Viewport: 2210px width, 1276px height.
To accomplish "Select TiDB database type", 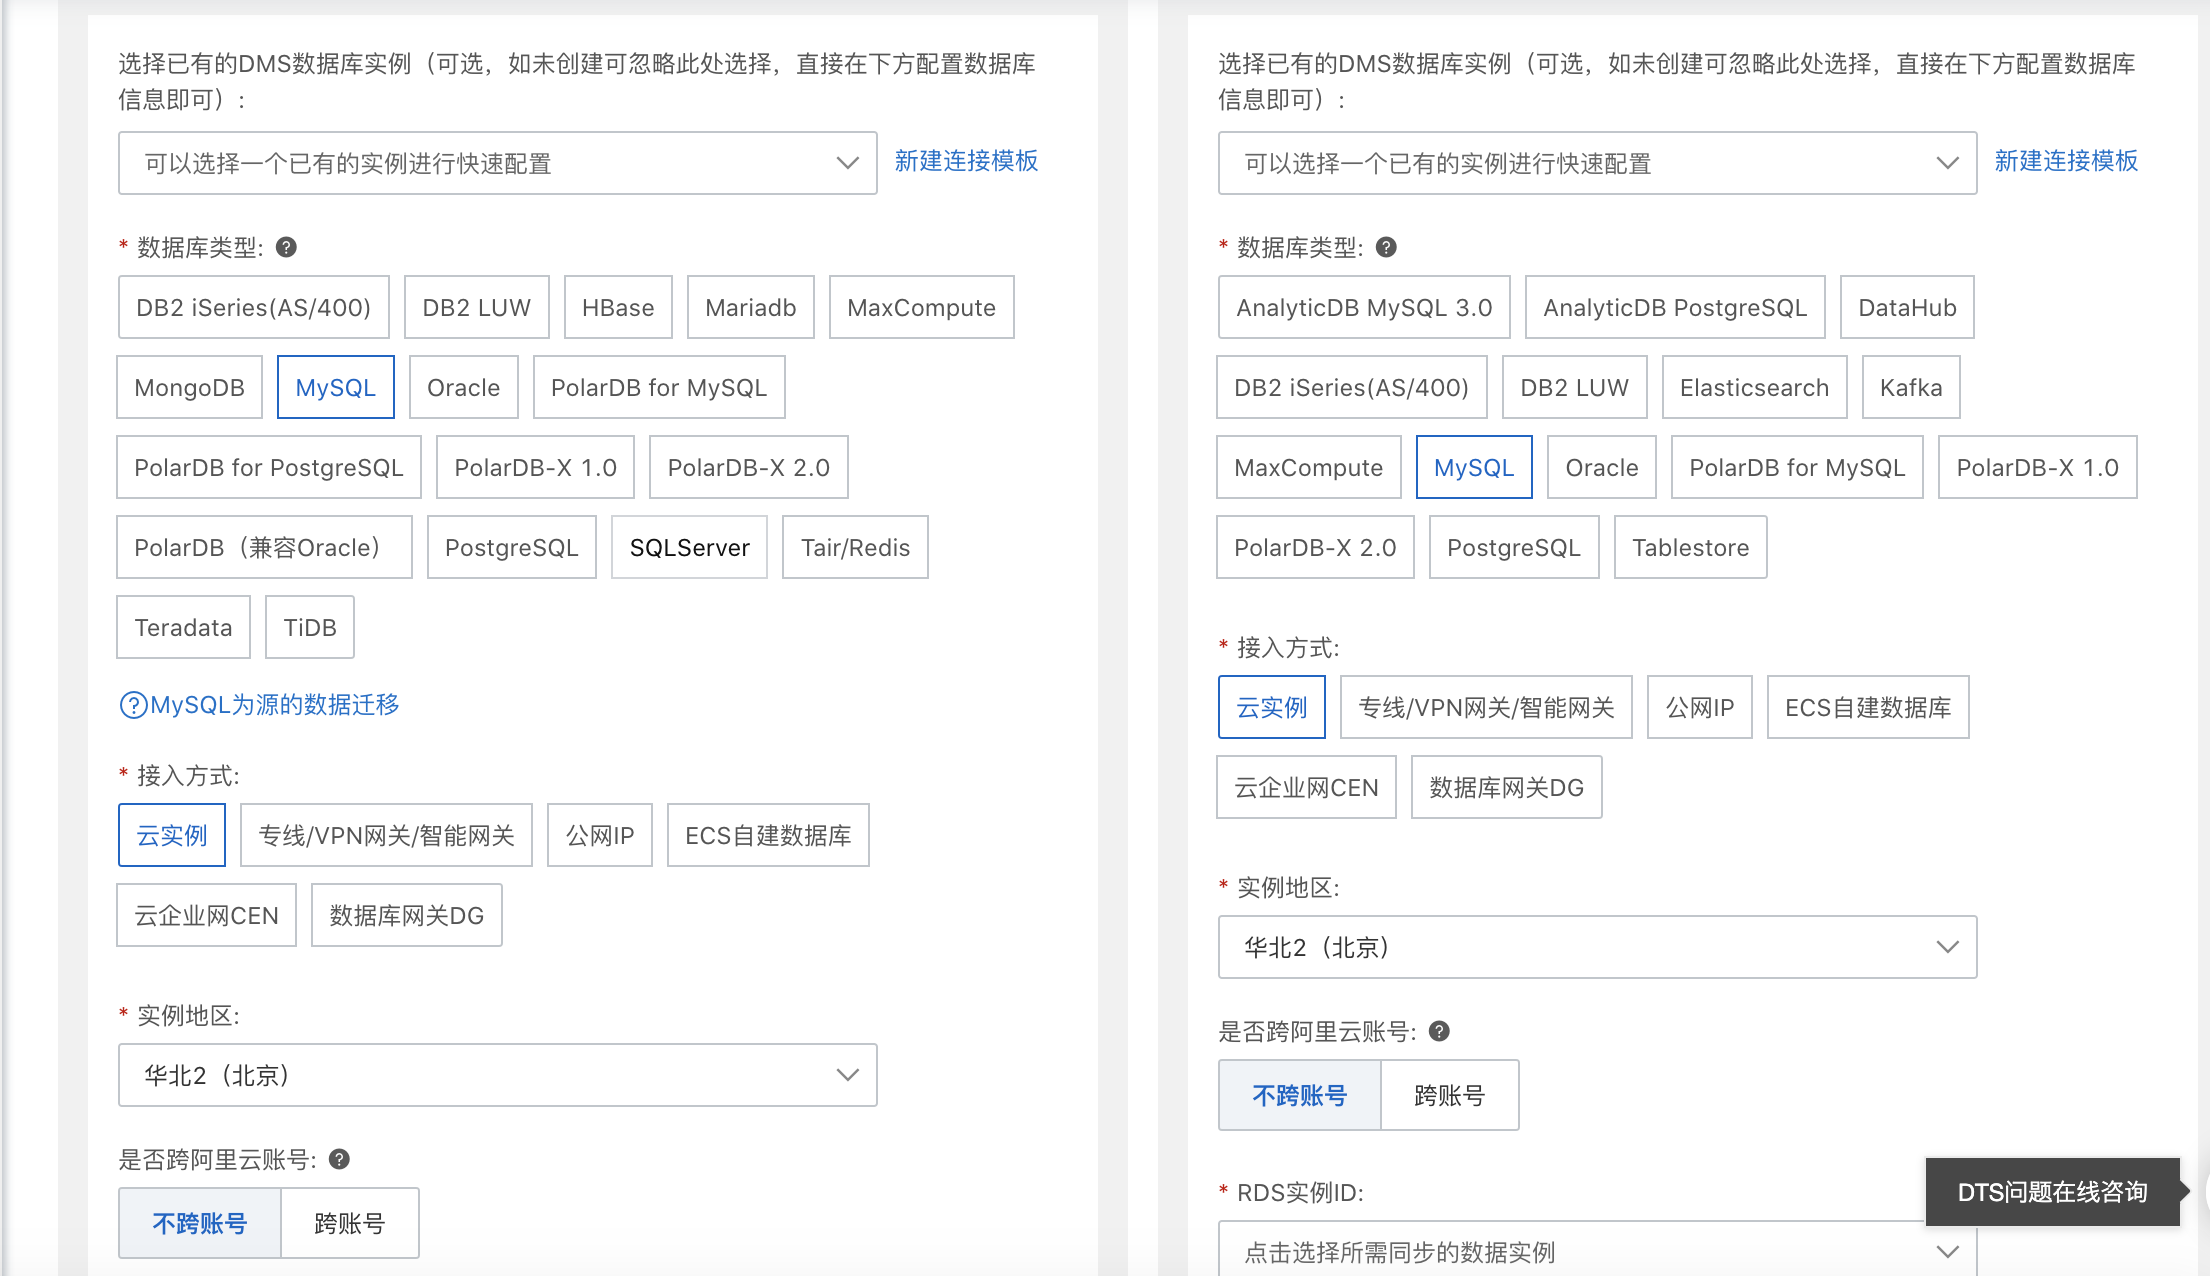I will coord(310,627).
